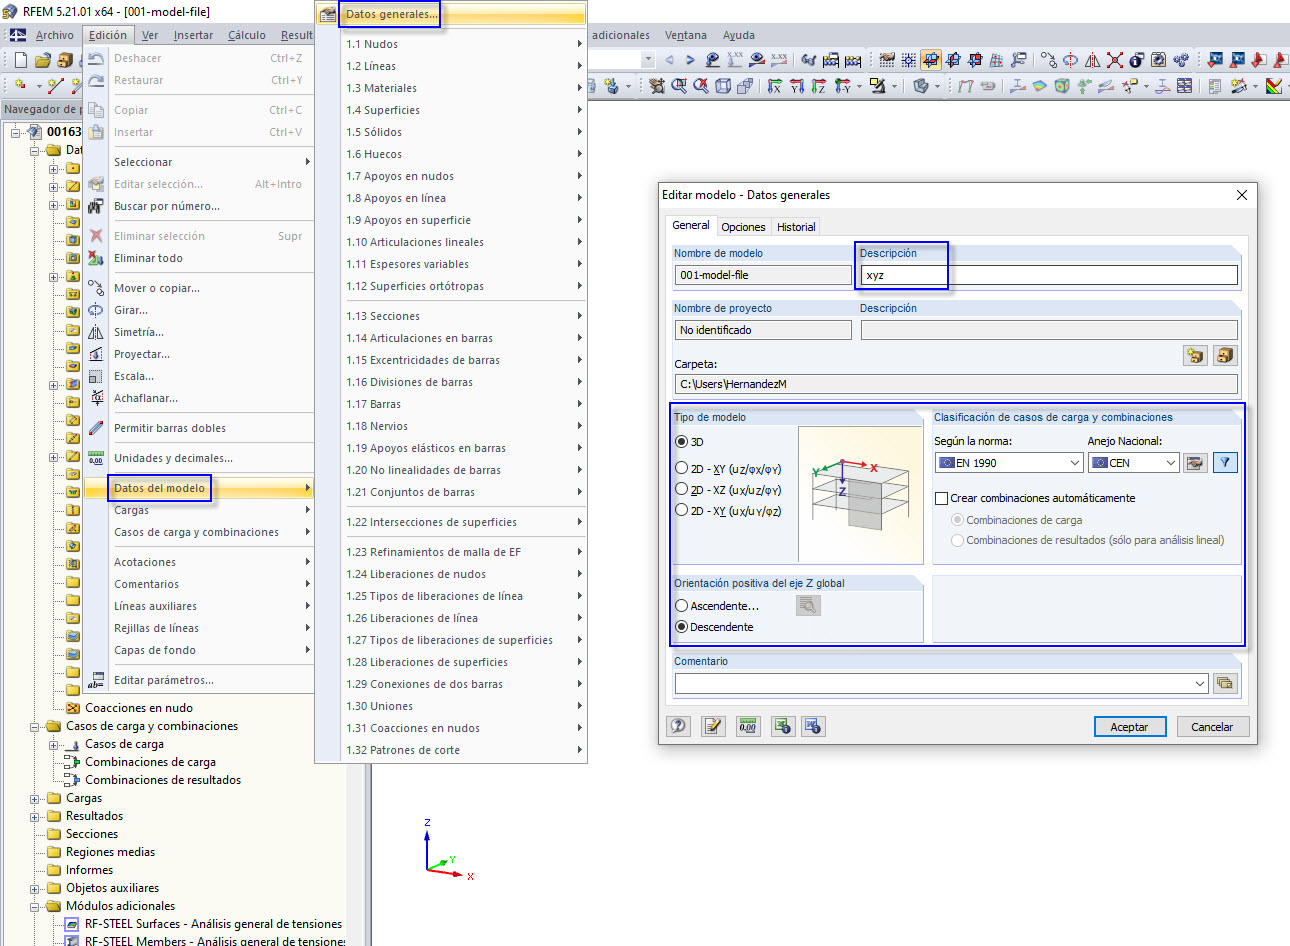Image resolution: width=1290 pixels, height=946 pixels.
Task: Click the zoom window magnifier toolbar icon
Action: tap(679, 87)
